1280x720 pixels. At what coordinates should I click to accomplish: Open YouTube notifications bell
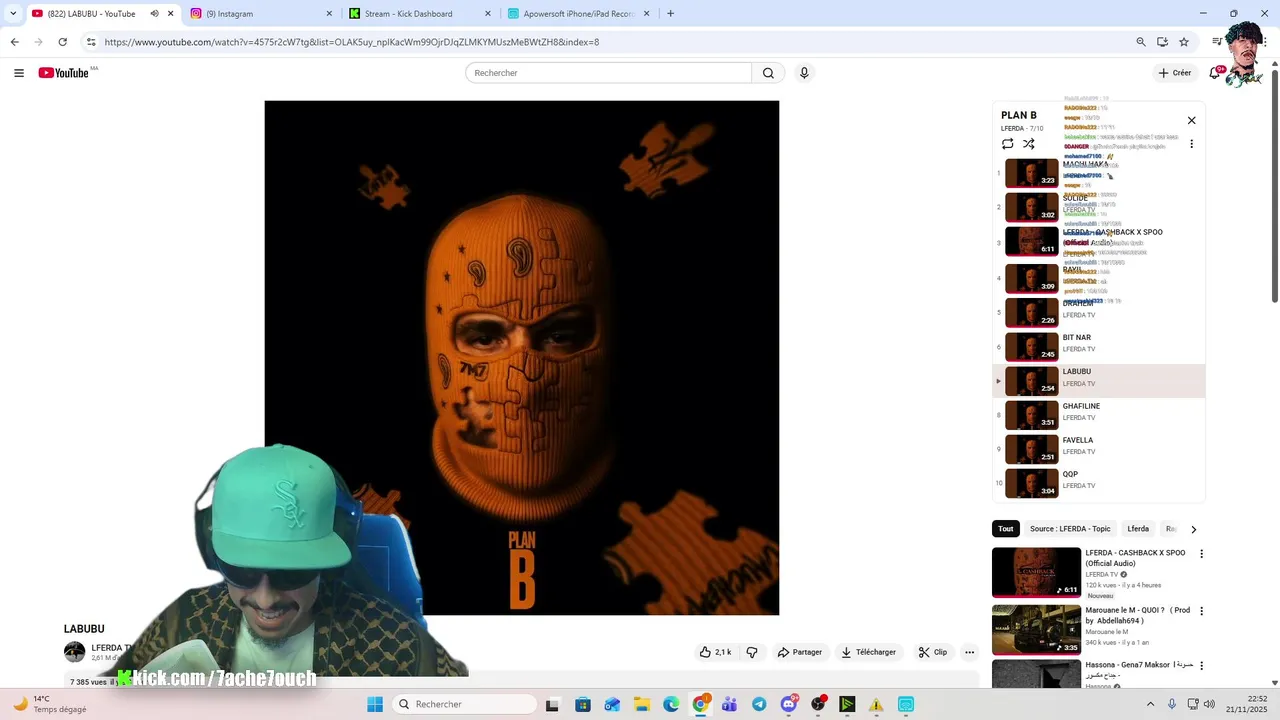click(x=1215, y=73)
